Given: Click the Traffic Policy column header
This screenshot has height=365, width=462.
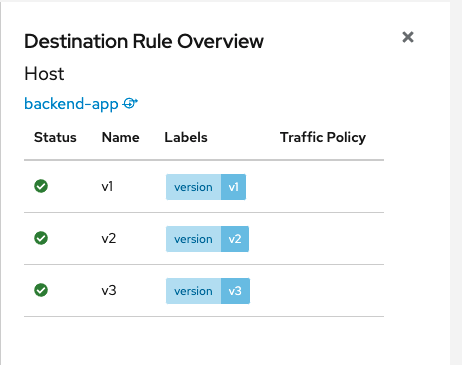Looking at the screenshot, I should pyautogui.click(x=323, y=137).
